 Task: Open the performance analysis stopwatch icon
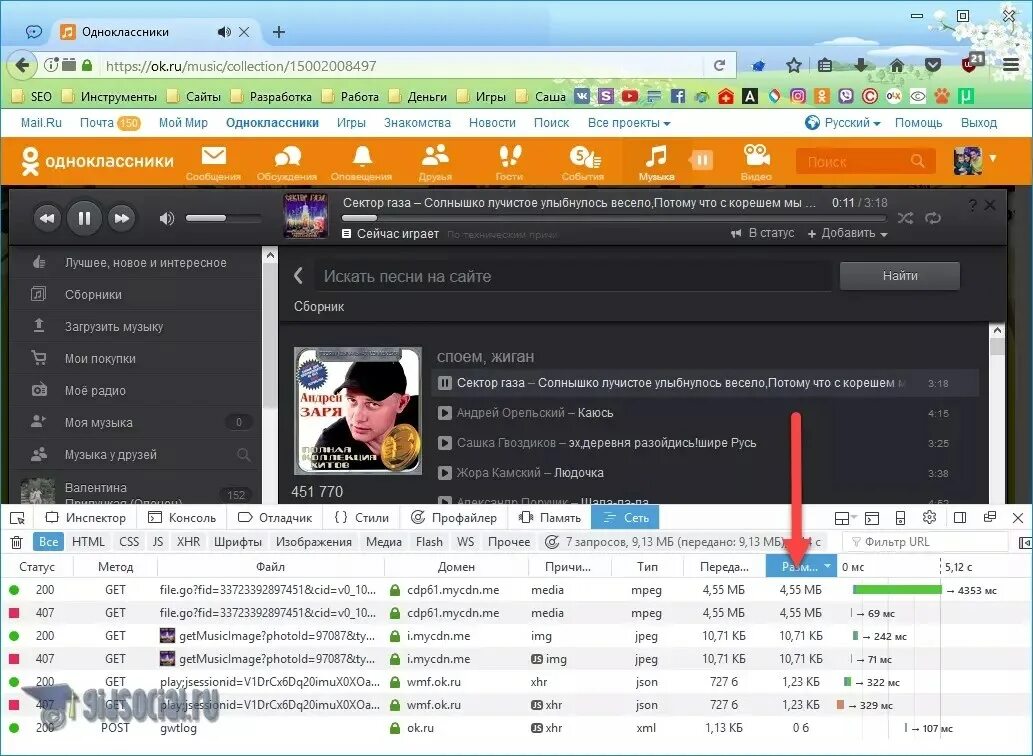pyautogui.click(x=551, y=542)
